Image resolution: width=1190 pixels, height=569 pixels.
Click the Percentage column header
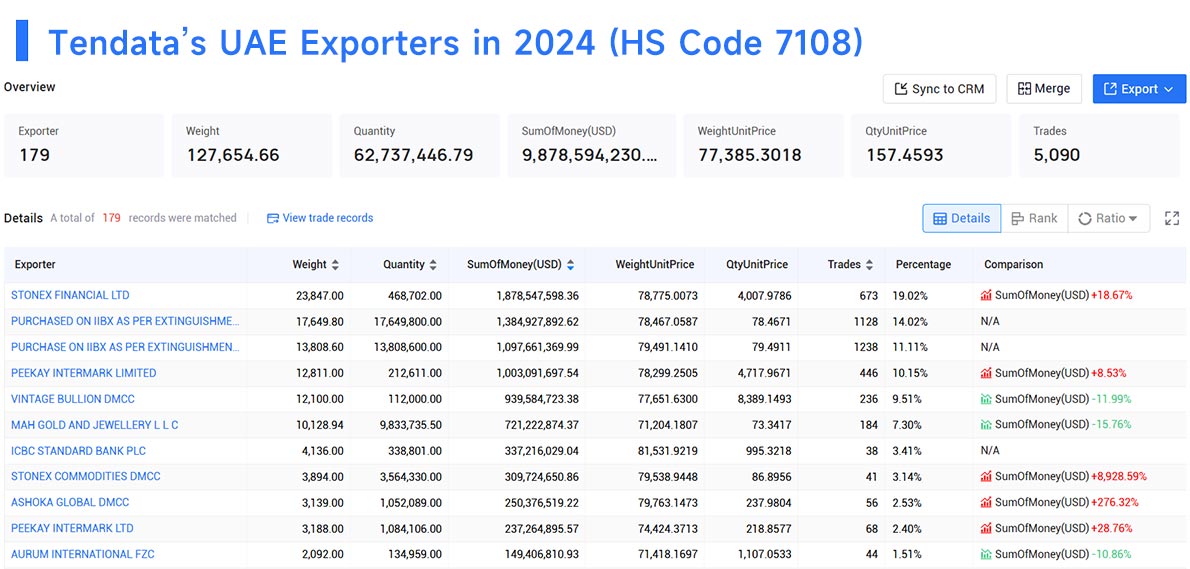point(923,265)
